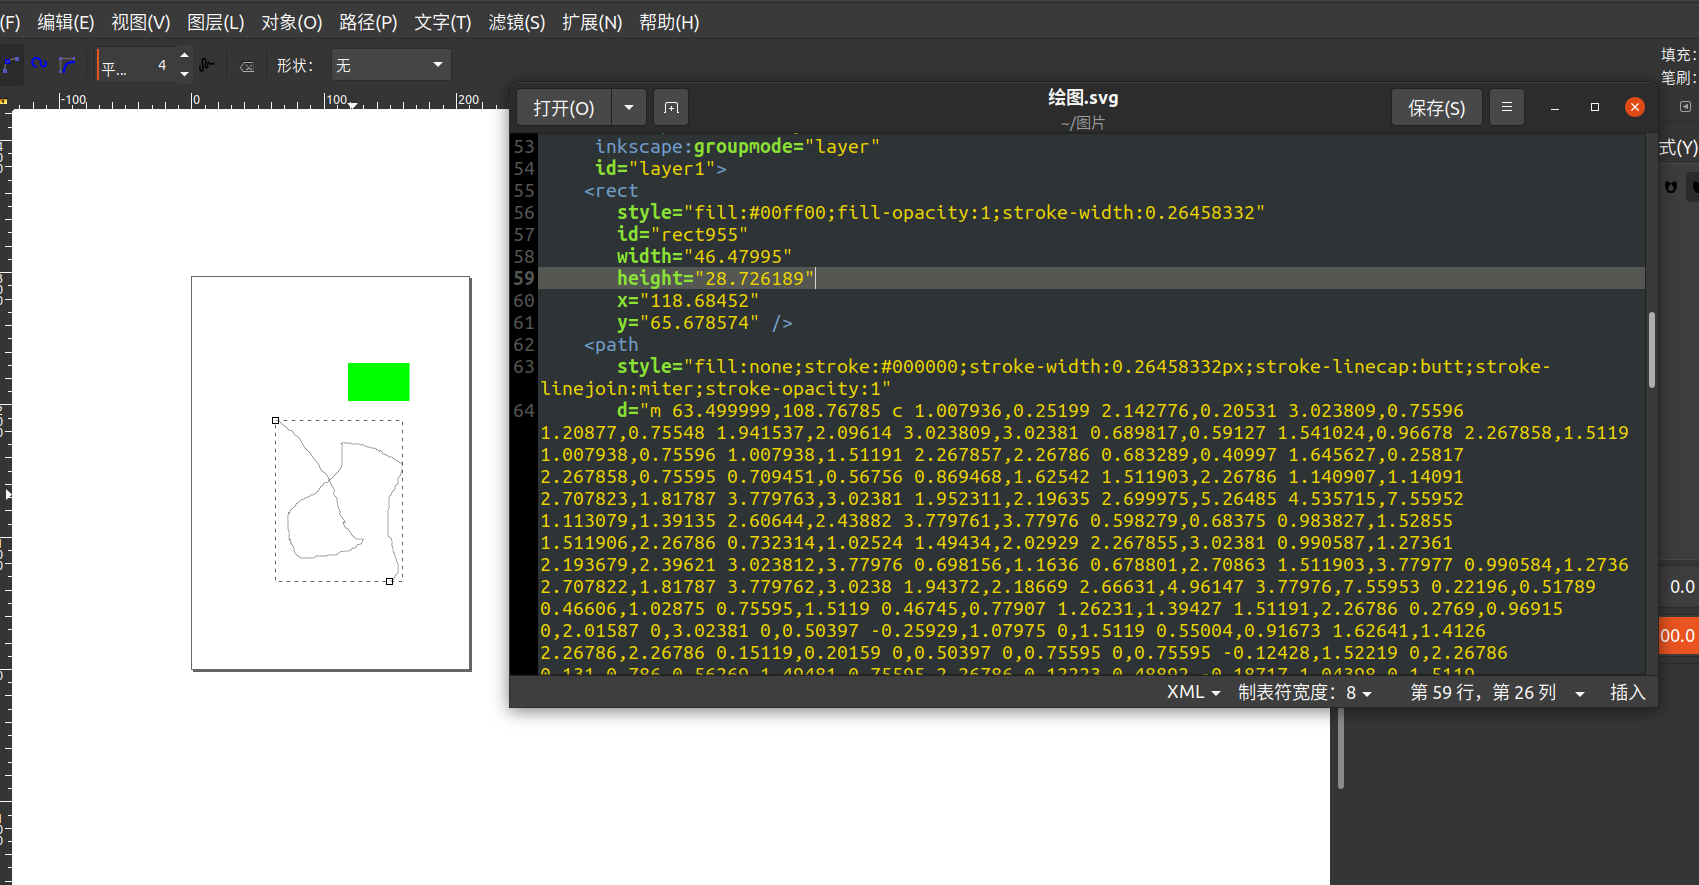Open the 路径(P) menu
Image resolution: width=1699 pixels, height=885 pixels.
pyautogui.click(x=368, y=22)
